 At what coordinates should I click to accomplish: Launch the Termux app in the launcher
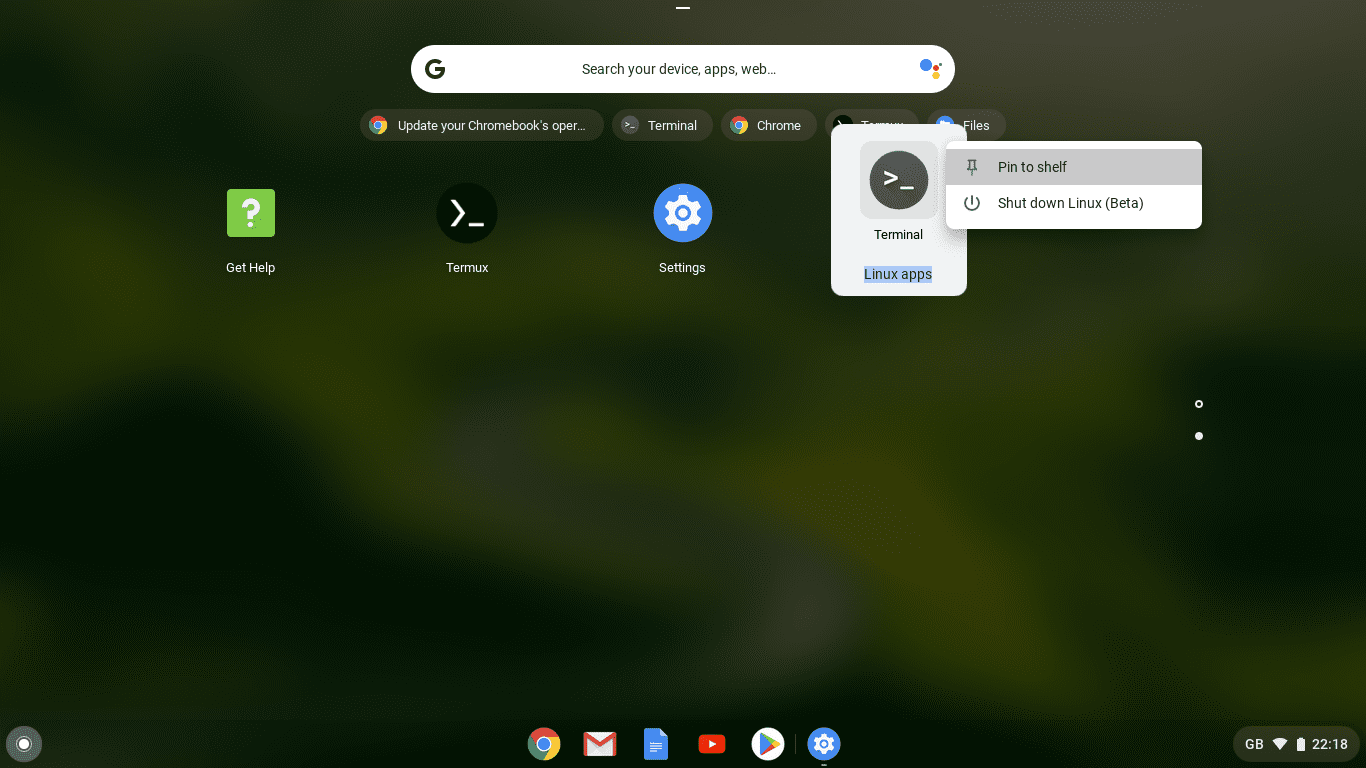(466, 213)
